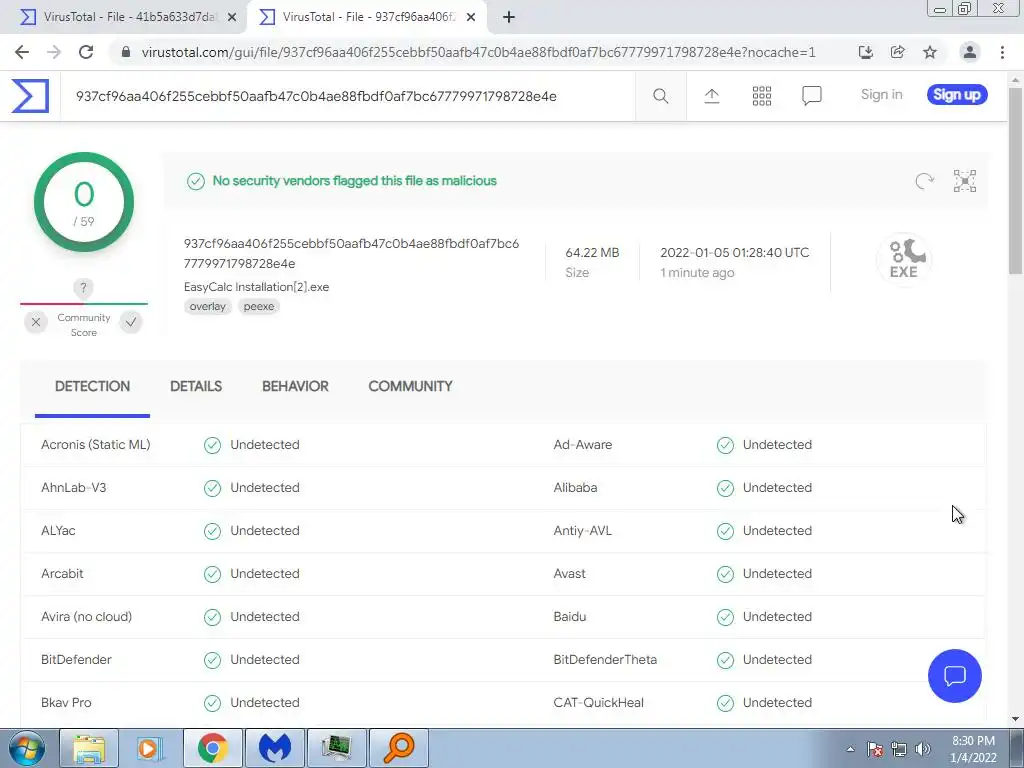The height and width of the screenshot is (768, 1024).
Task: Open the upload file icon
Action: pos(712,96)
